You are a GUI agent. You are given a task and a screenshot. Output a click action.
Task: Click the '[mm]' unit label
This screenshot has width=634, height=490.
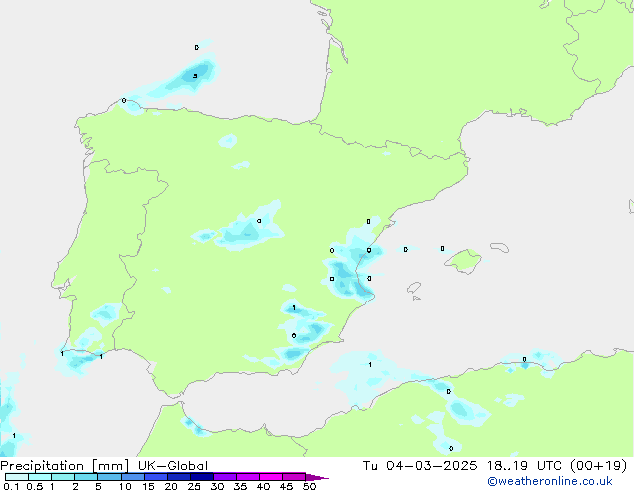[x=110, y=466]
